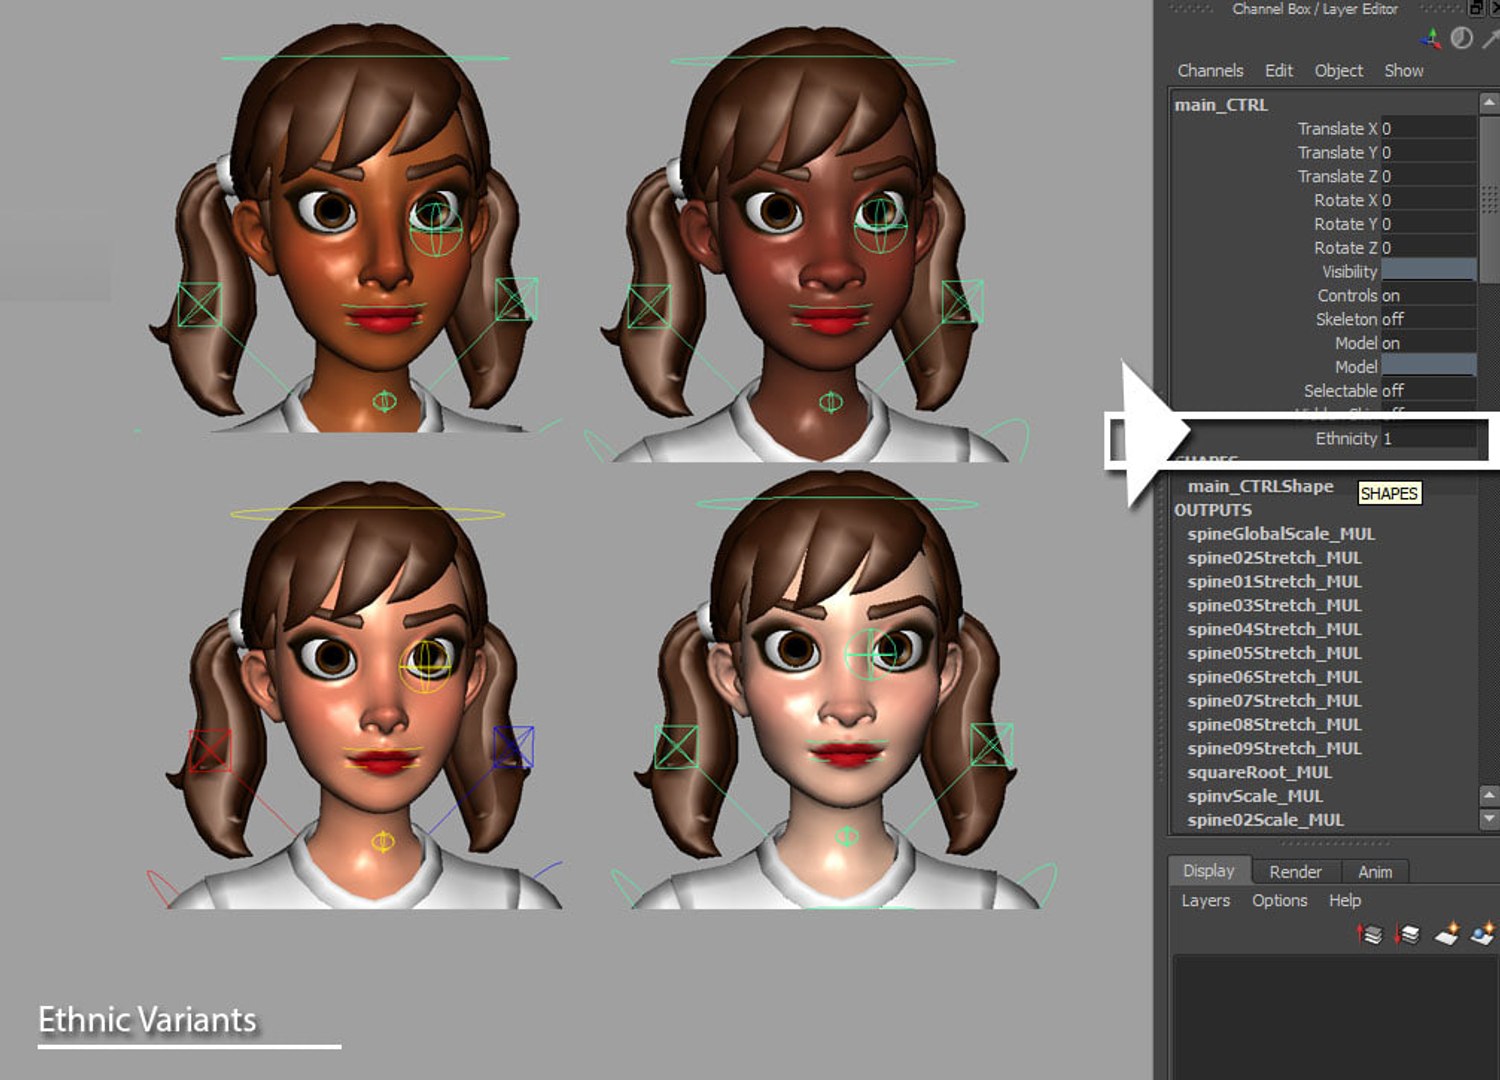Expand the spine02Stretch_MUL output node

tap(1274, 557)
